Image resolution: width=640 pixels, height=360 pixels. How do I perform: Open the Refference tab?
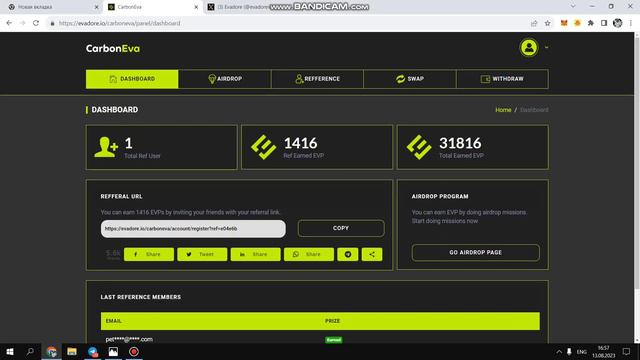coord(317,79)
